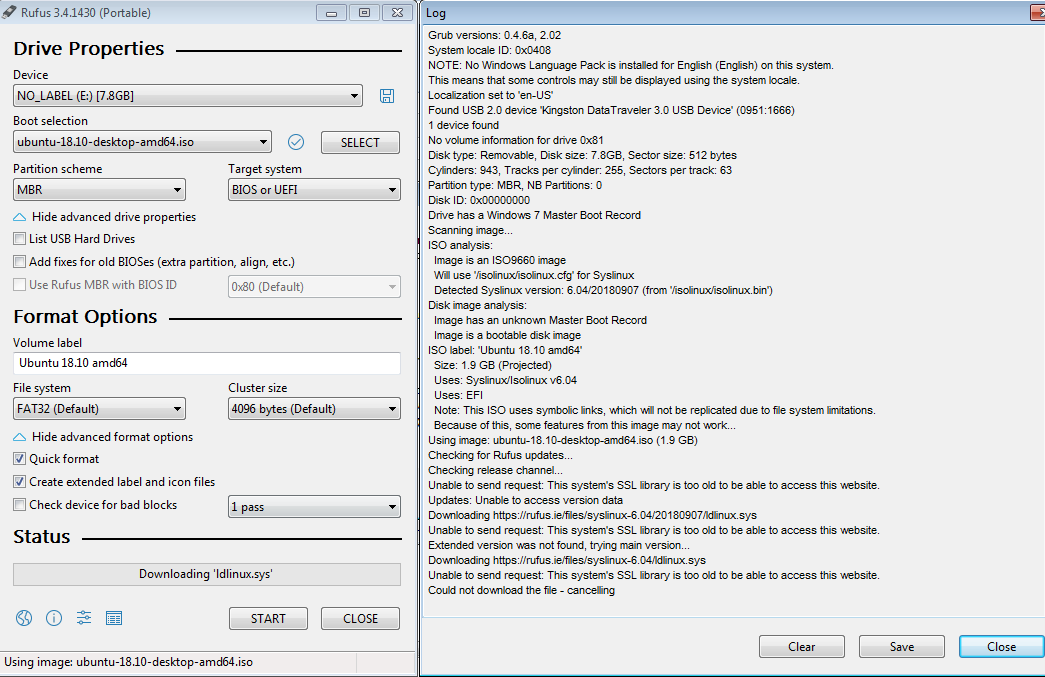Click log line 'ISO label: Ubuntu 18.10 amd64'
The image size is (1045, 677).
(x=505, y=350)
